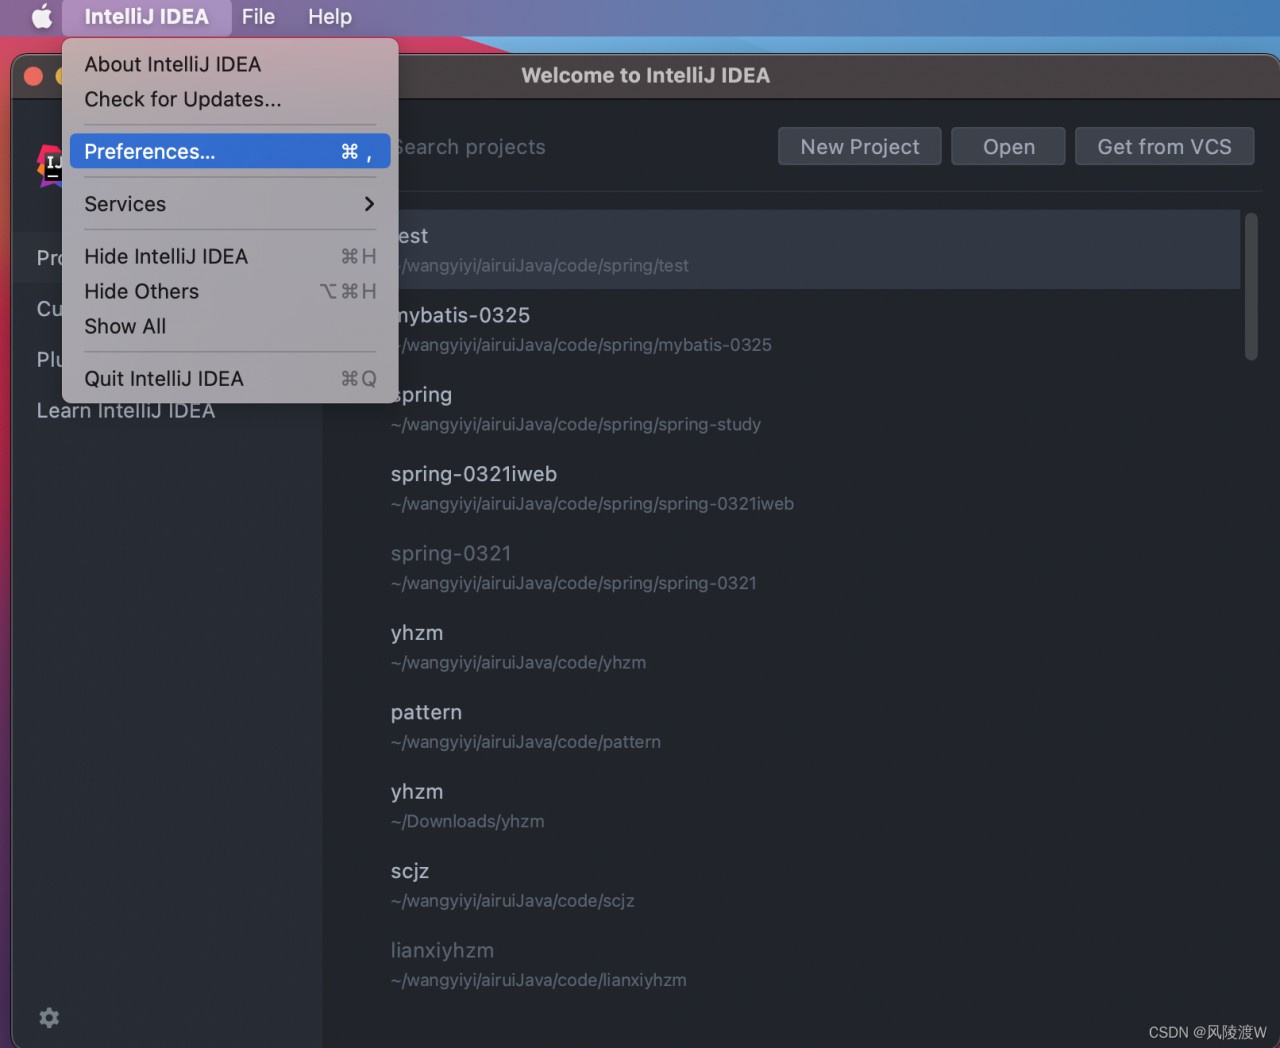Select Show All menu item
1280x1048 pixels.
pyautogui.click(x=230, y=326)
